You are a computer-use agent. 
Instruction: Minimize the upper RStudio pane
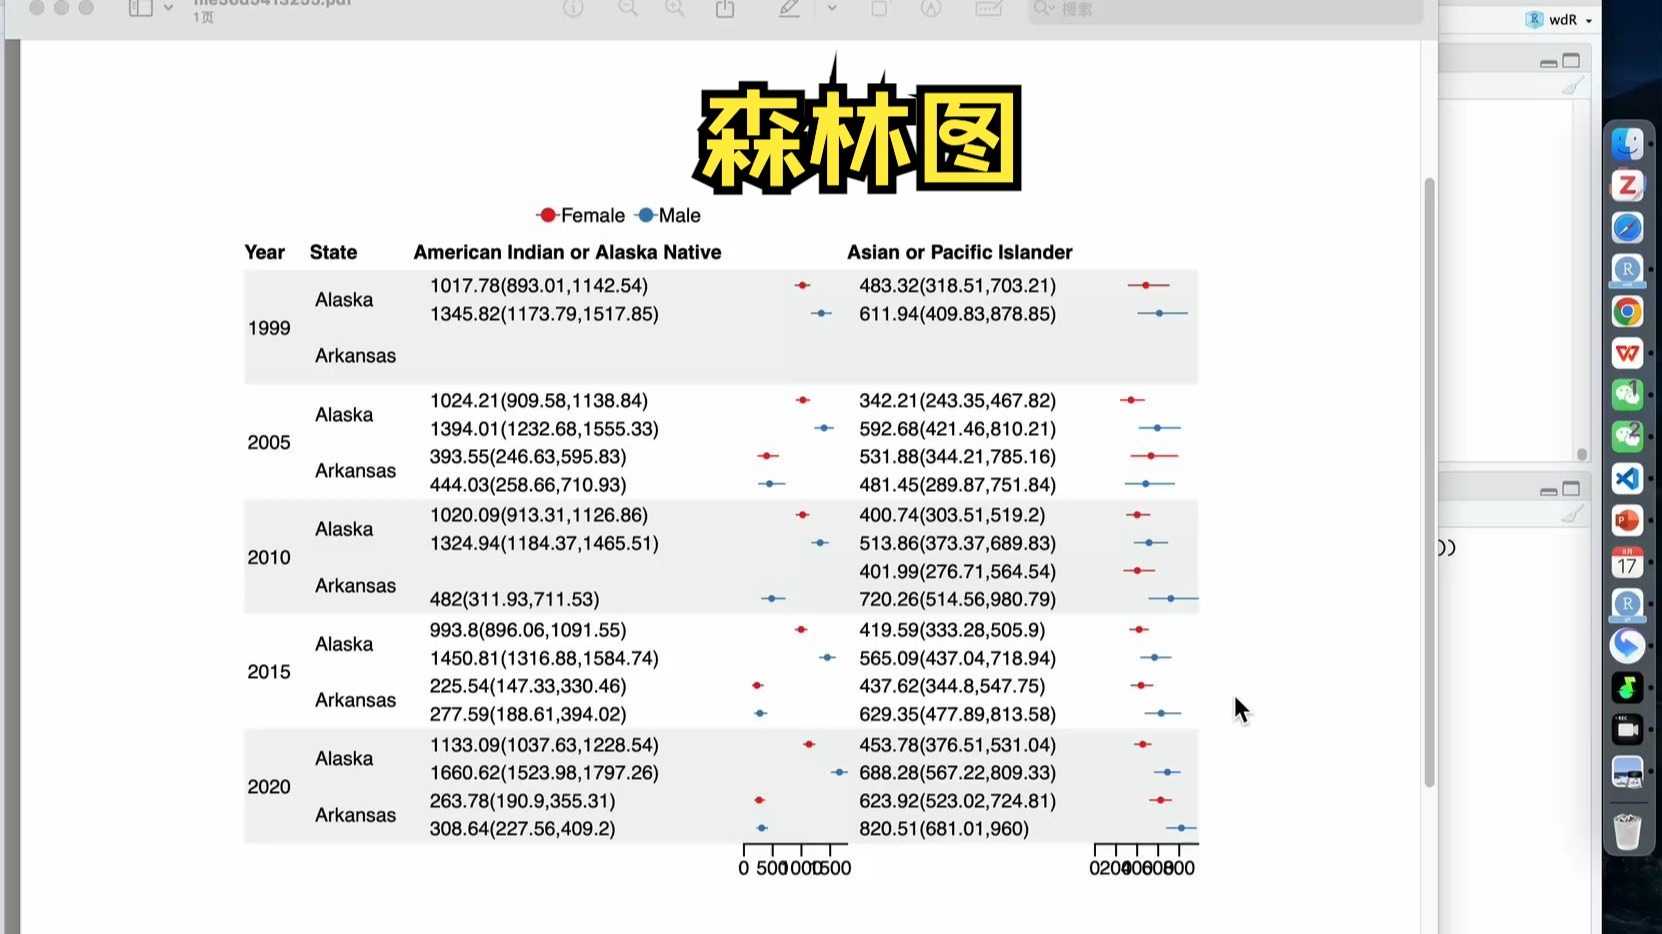click(1548, 63)
